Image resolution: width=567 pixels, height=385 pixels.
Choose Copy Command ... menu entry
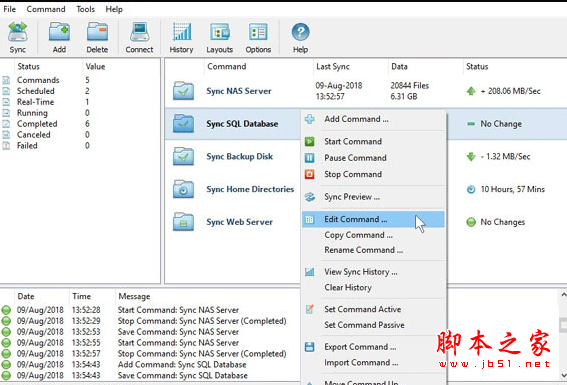click(374, 235)
